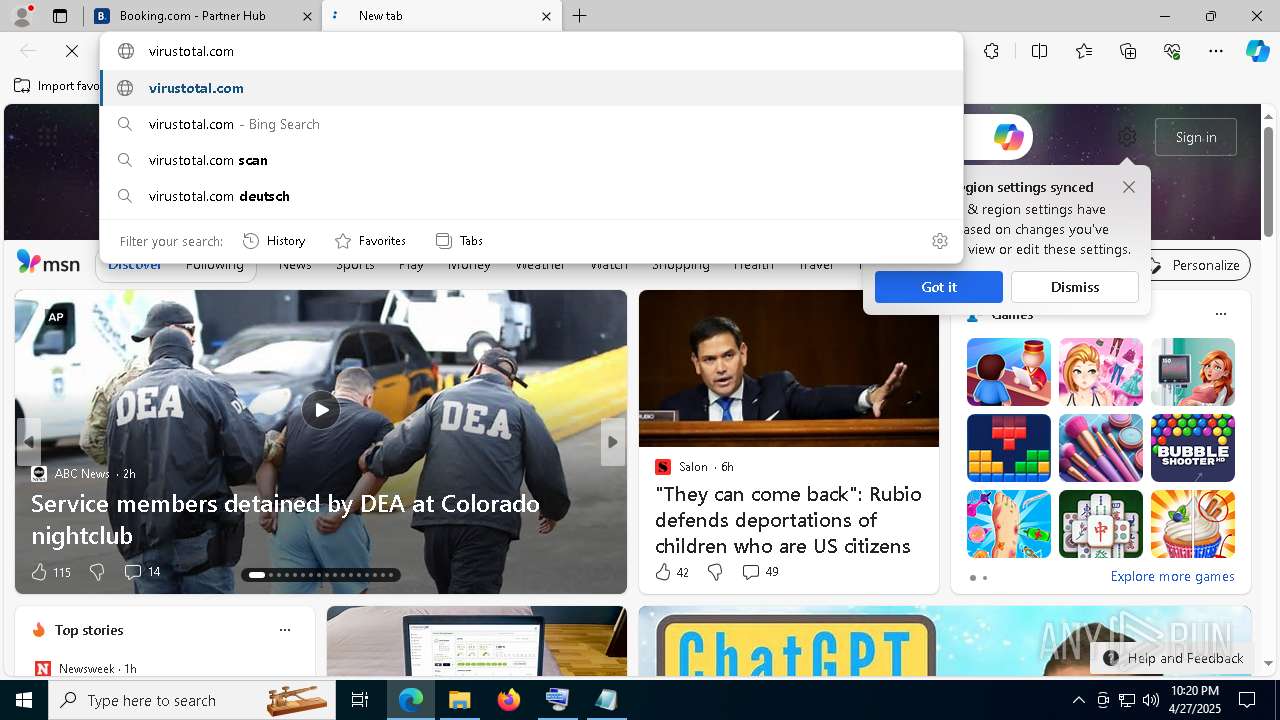Open the tab actions menu icon
The image size is (1280, 720).
[x=60, y=16]
